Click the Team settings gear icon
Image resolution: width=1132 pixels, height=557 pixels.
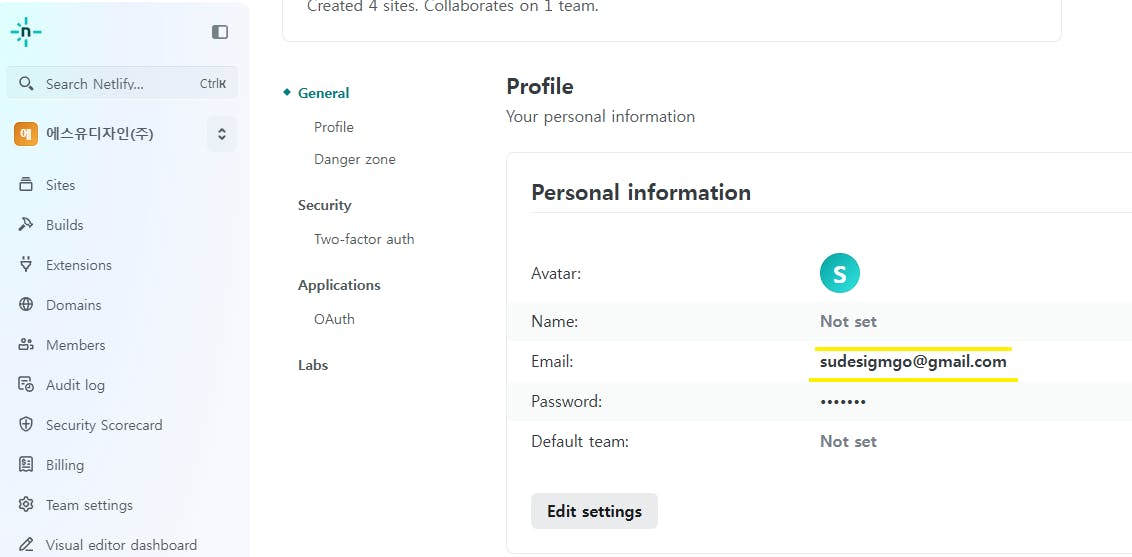click(x=26, y=504)
